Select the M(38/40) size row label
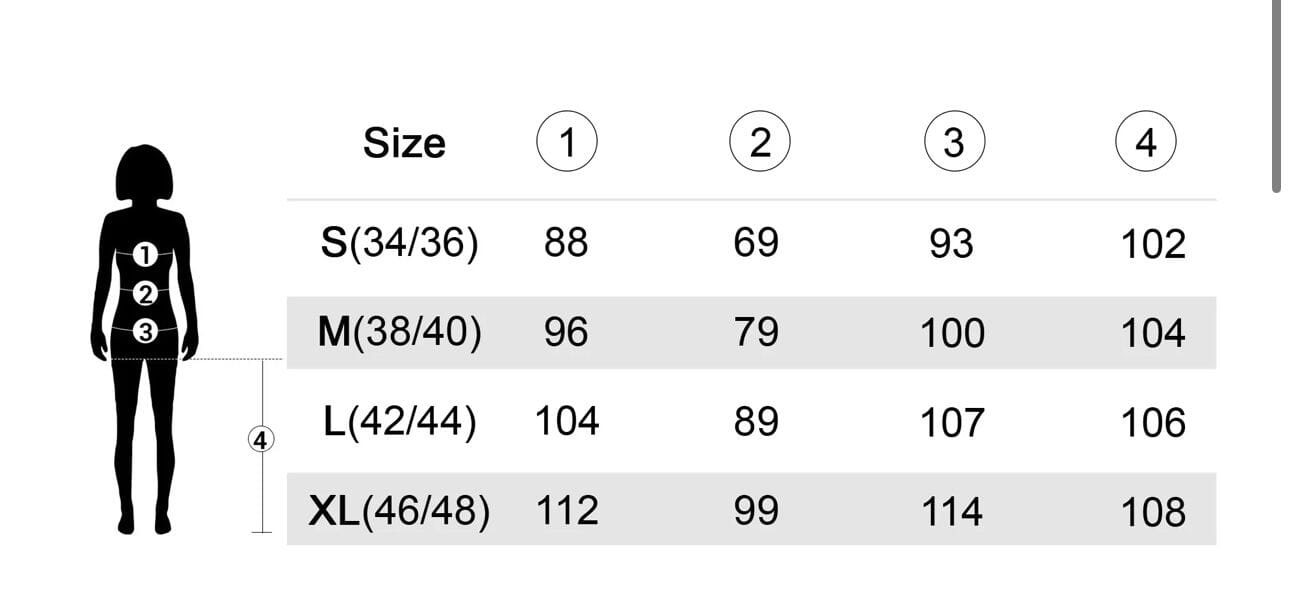This screenshot has height=613, width=1290. 400,332
